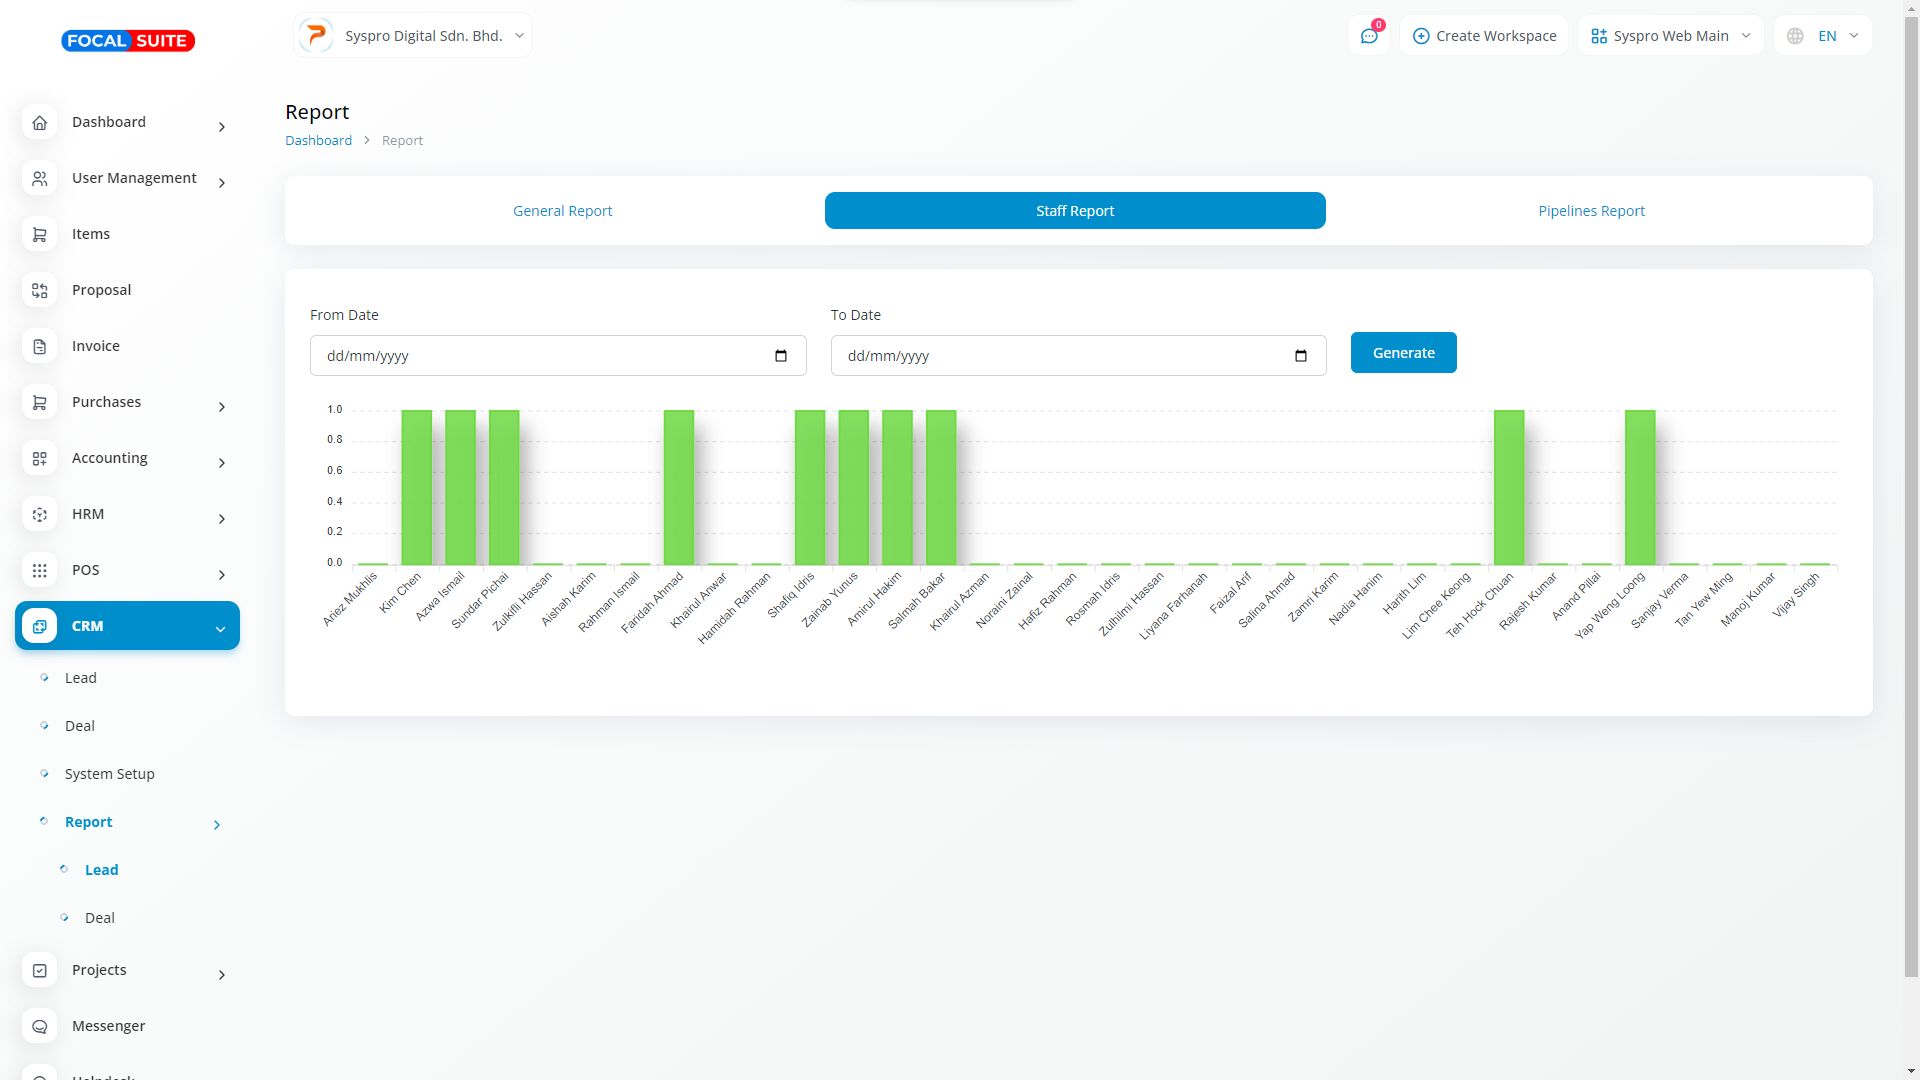Click the HRM sidebar icon
Viewport: 1920px width, 1080px height.
40,515
